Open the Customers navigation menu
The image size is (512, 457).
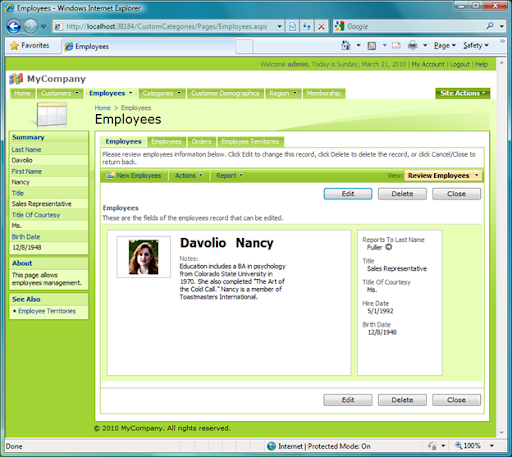pos(60,93)
